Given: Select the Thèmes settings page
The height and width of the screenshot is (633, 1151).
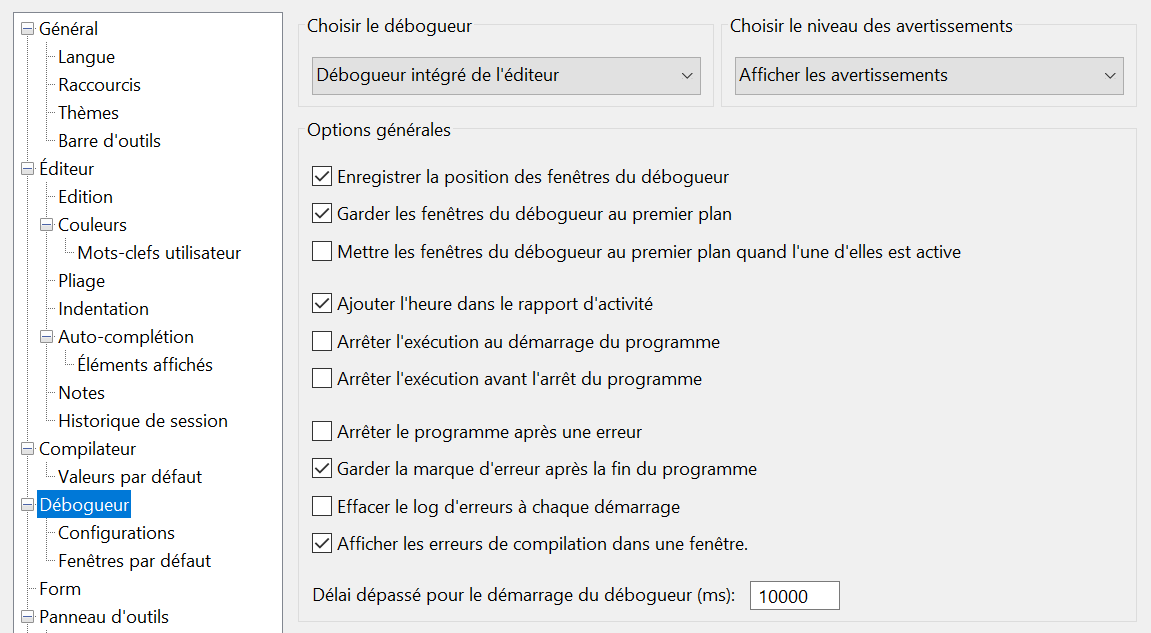Looking at the screenshot, I should tap(88, 113).
